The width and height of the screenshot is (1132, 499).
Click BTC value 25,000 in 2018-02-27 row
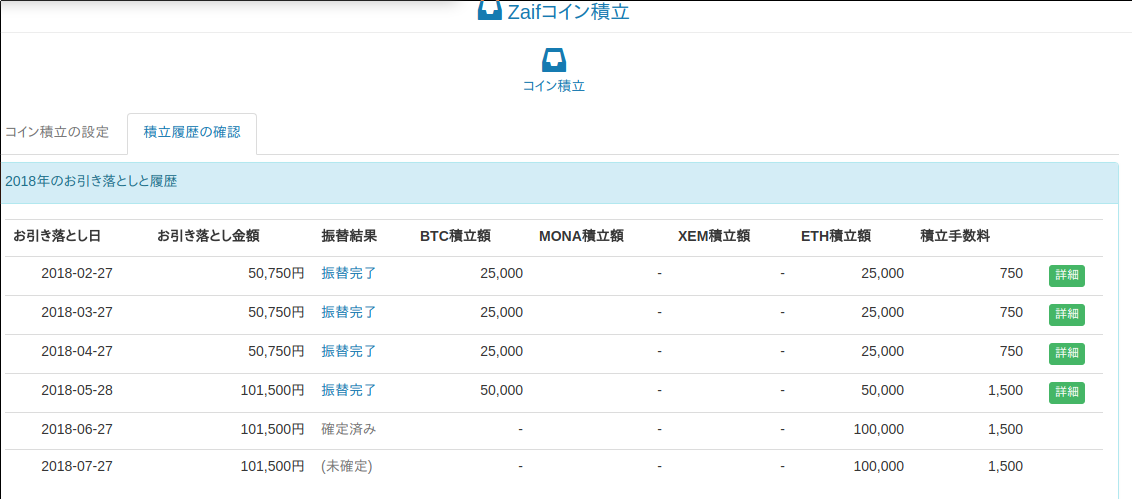[501, 274]
